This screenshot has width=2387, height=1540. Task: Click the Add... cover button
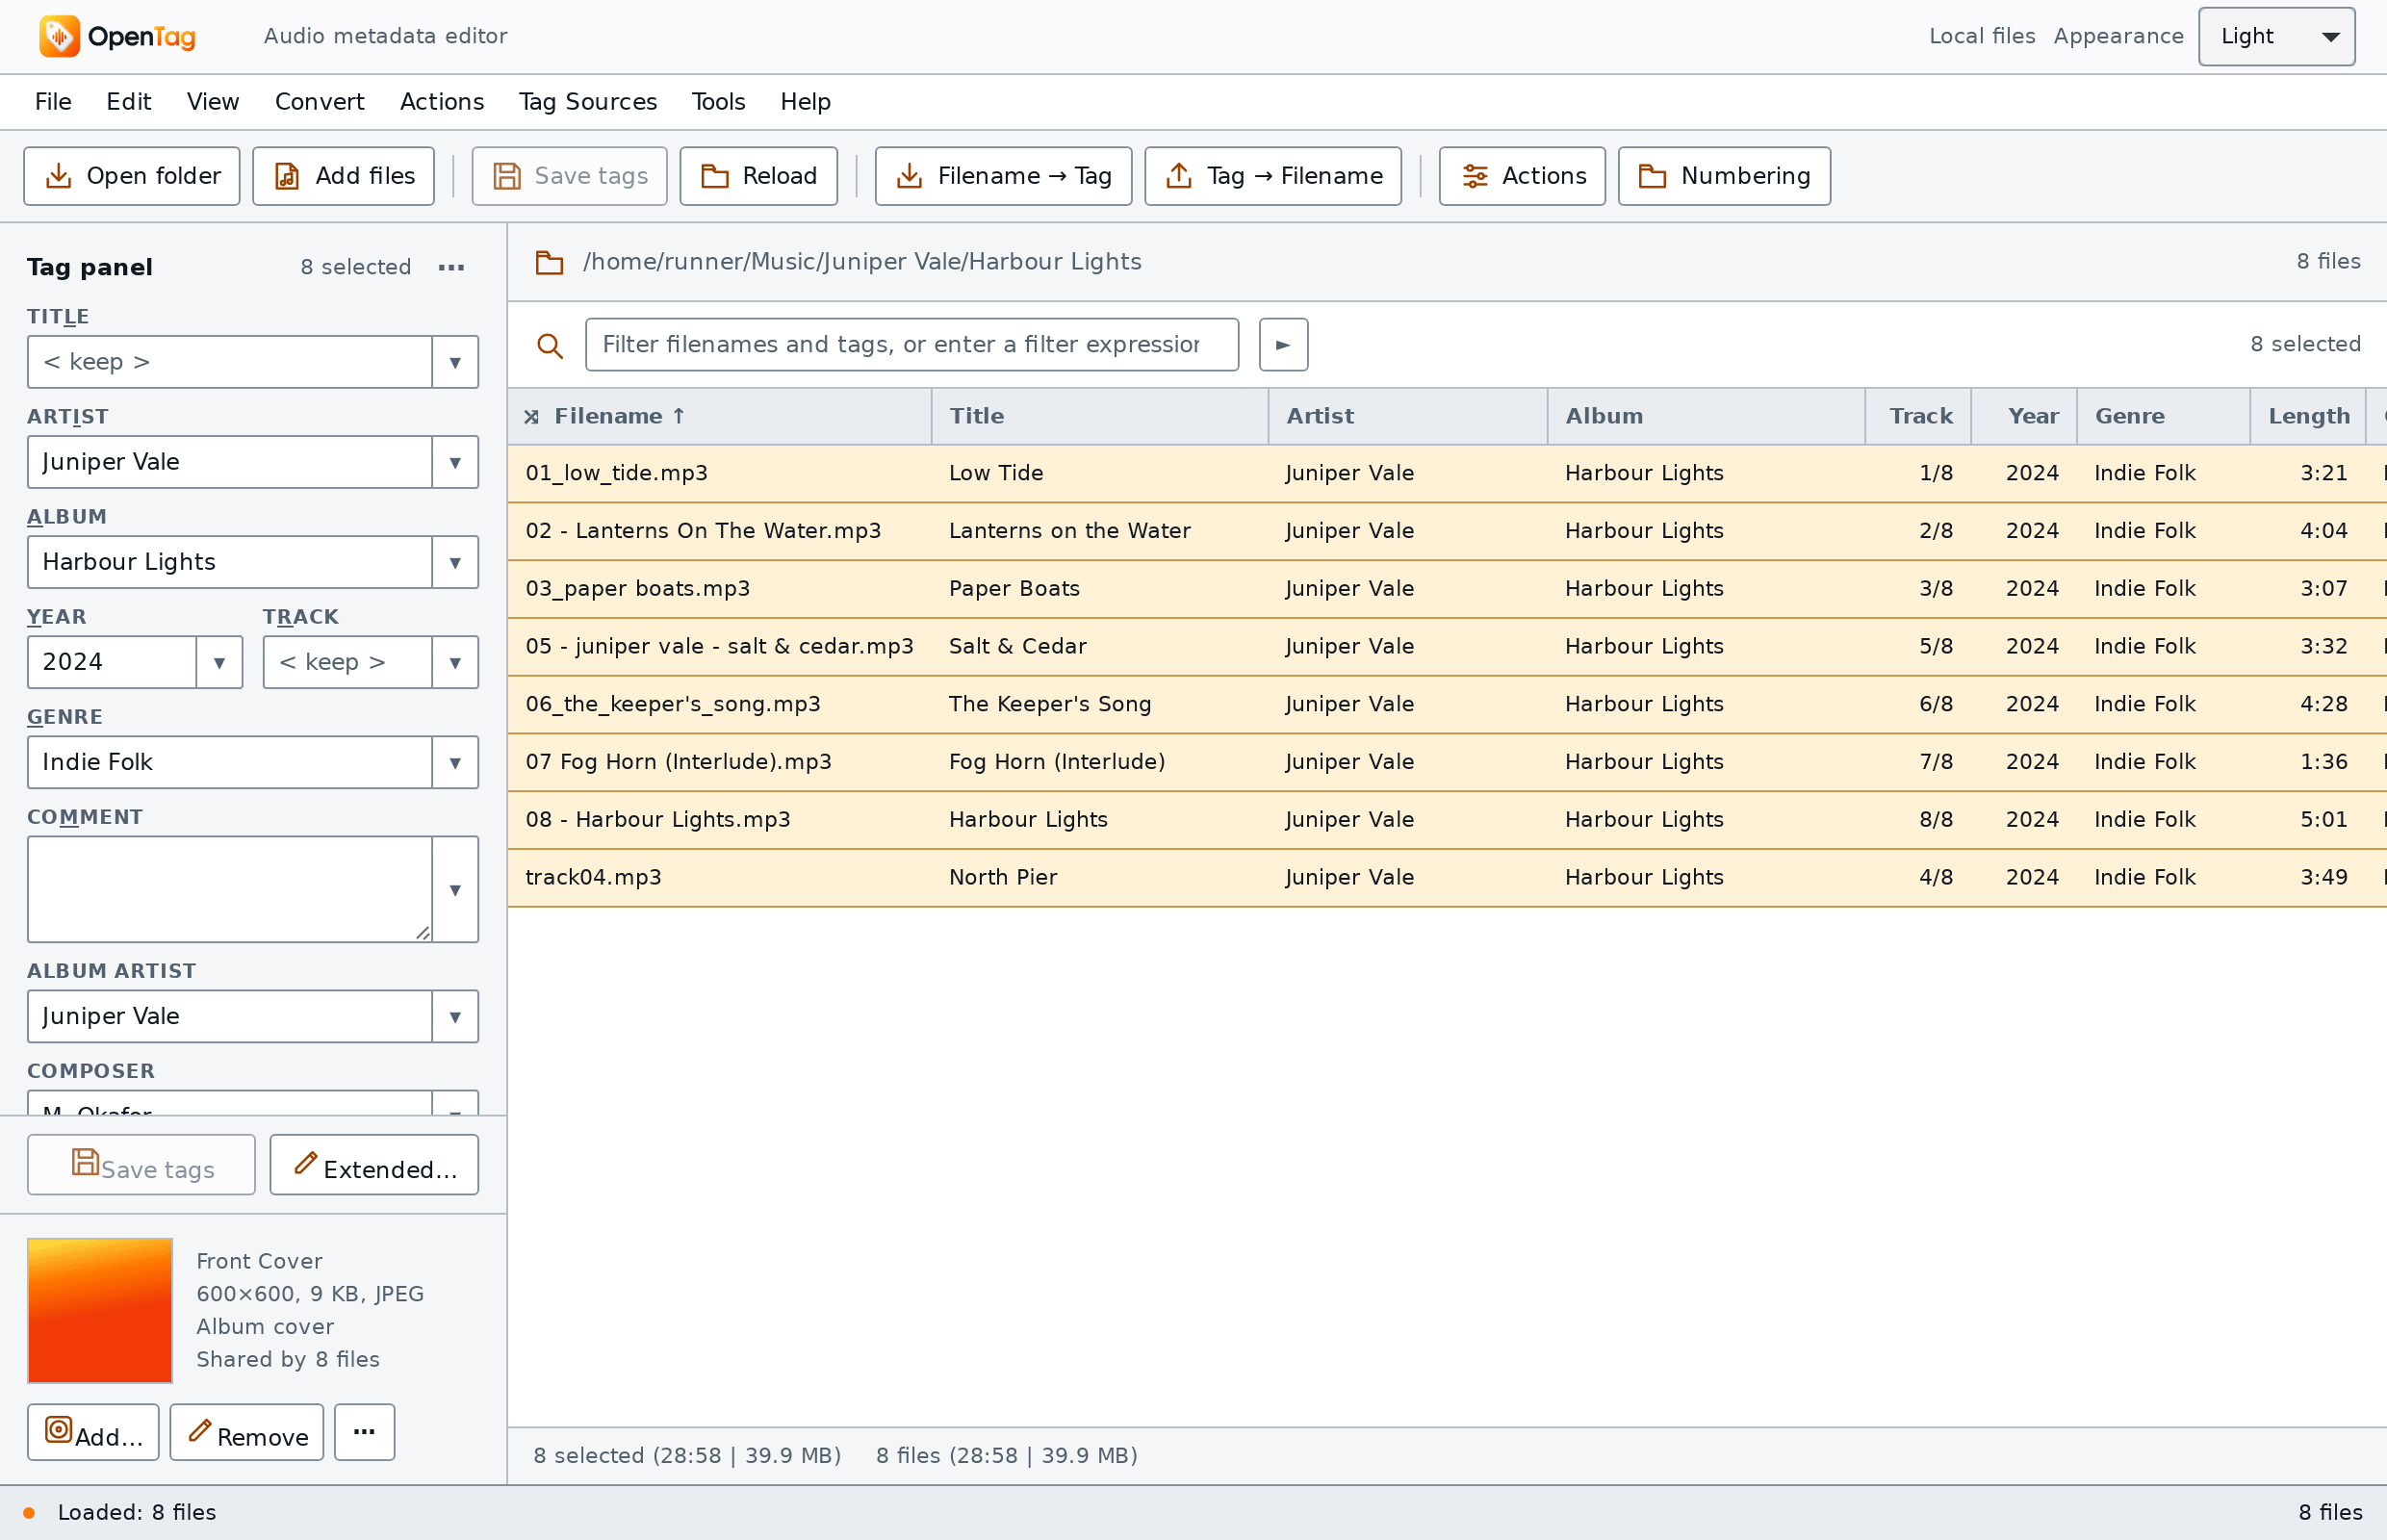click(93, 1431)
